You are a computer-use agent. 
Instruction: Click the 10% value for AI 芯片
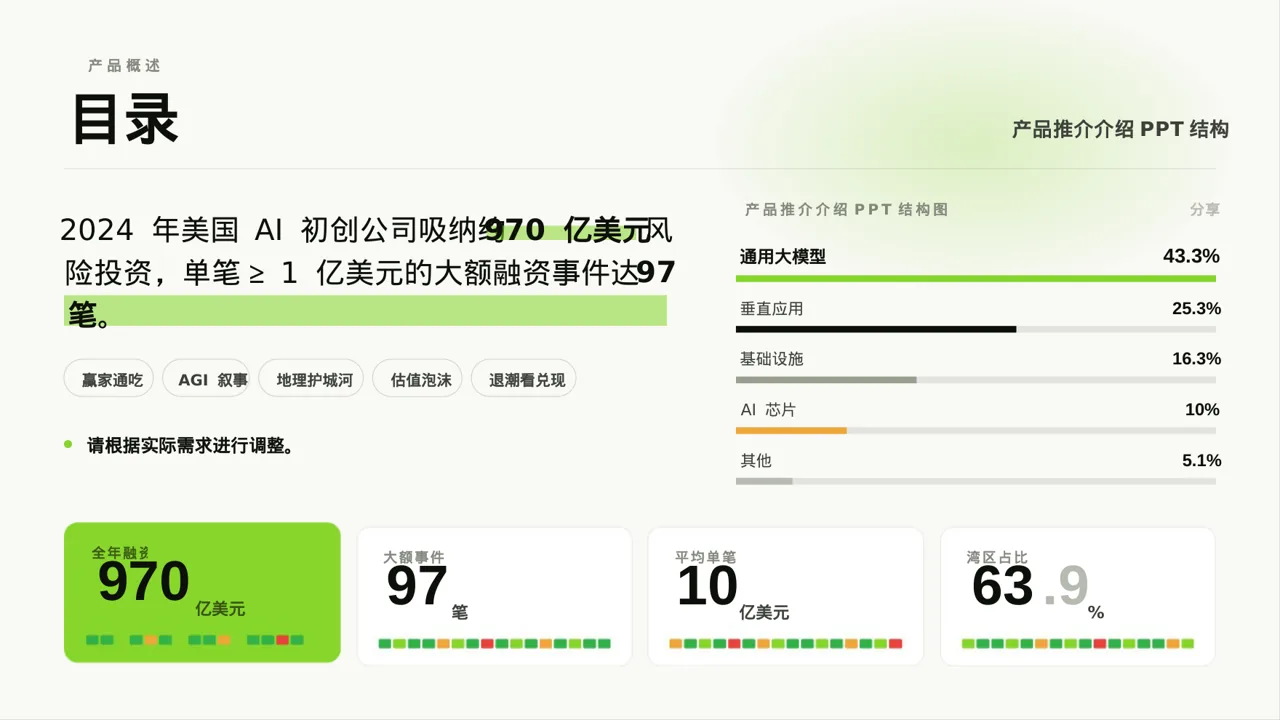1202,410
